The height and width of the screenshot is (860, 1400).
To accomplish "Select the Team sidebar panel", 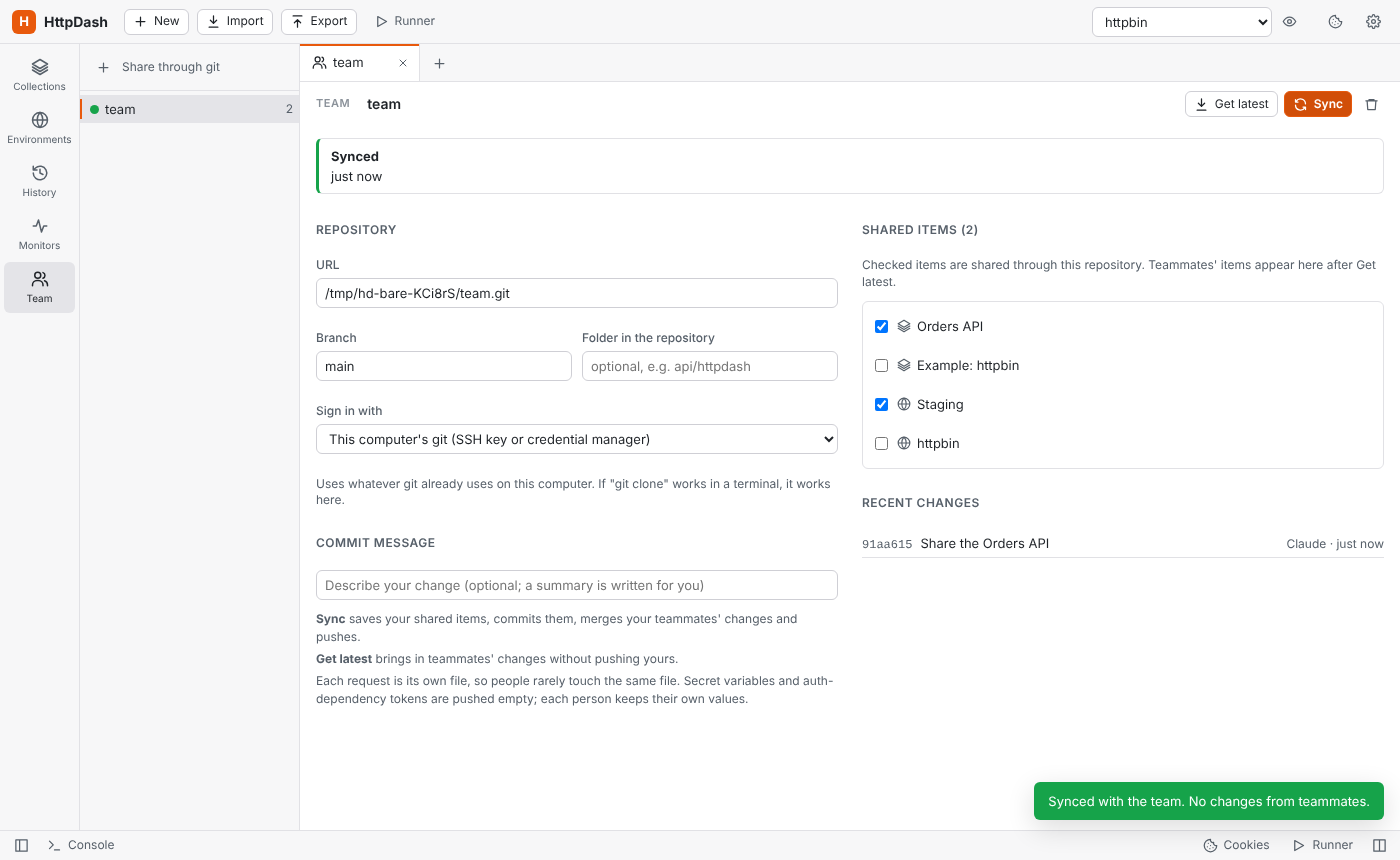I will point(39,287).
